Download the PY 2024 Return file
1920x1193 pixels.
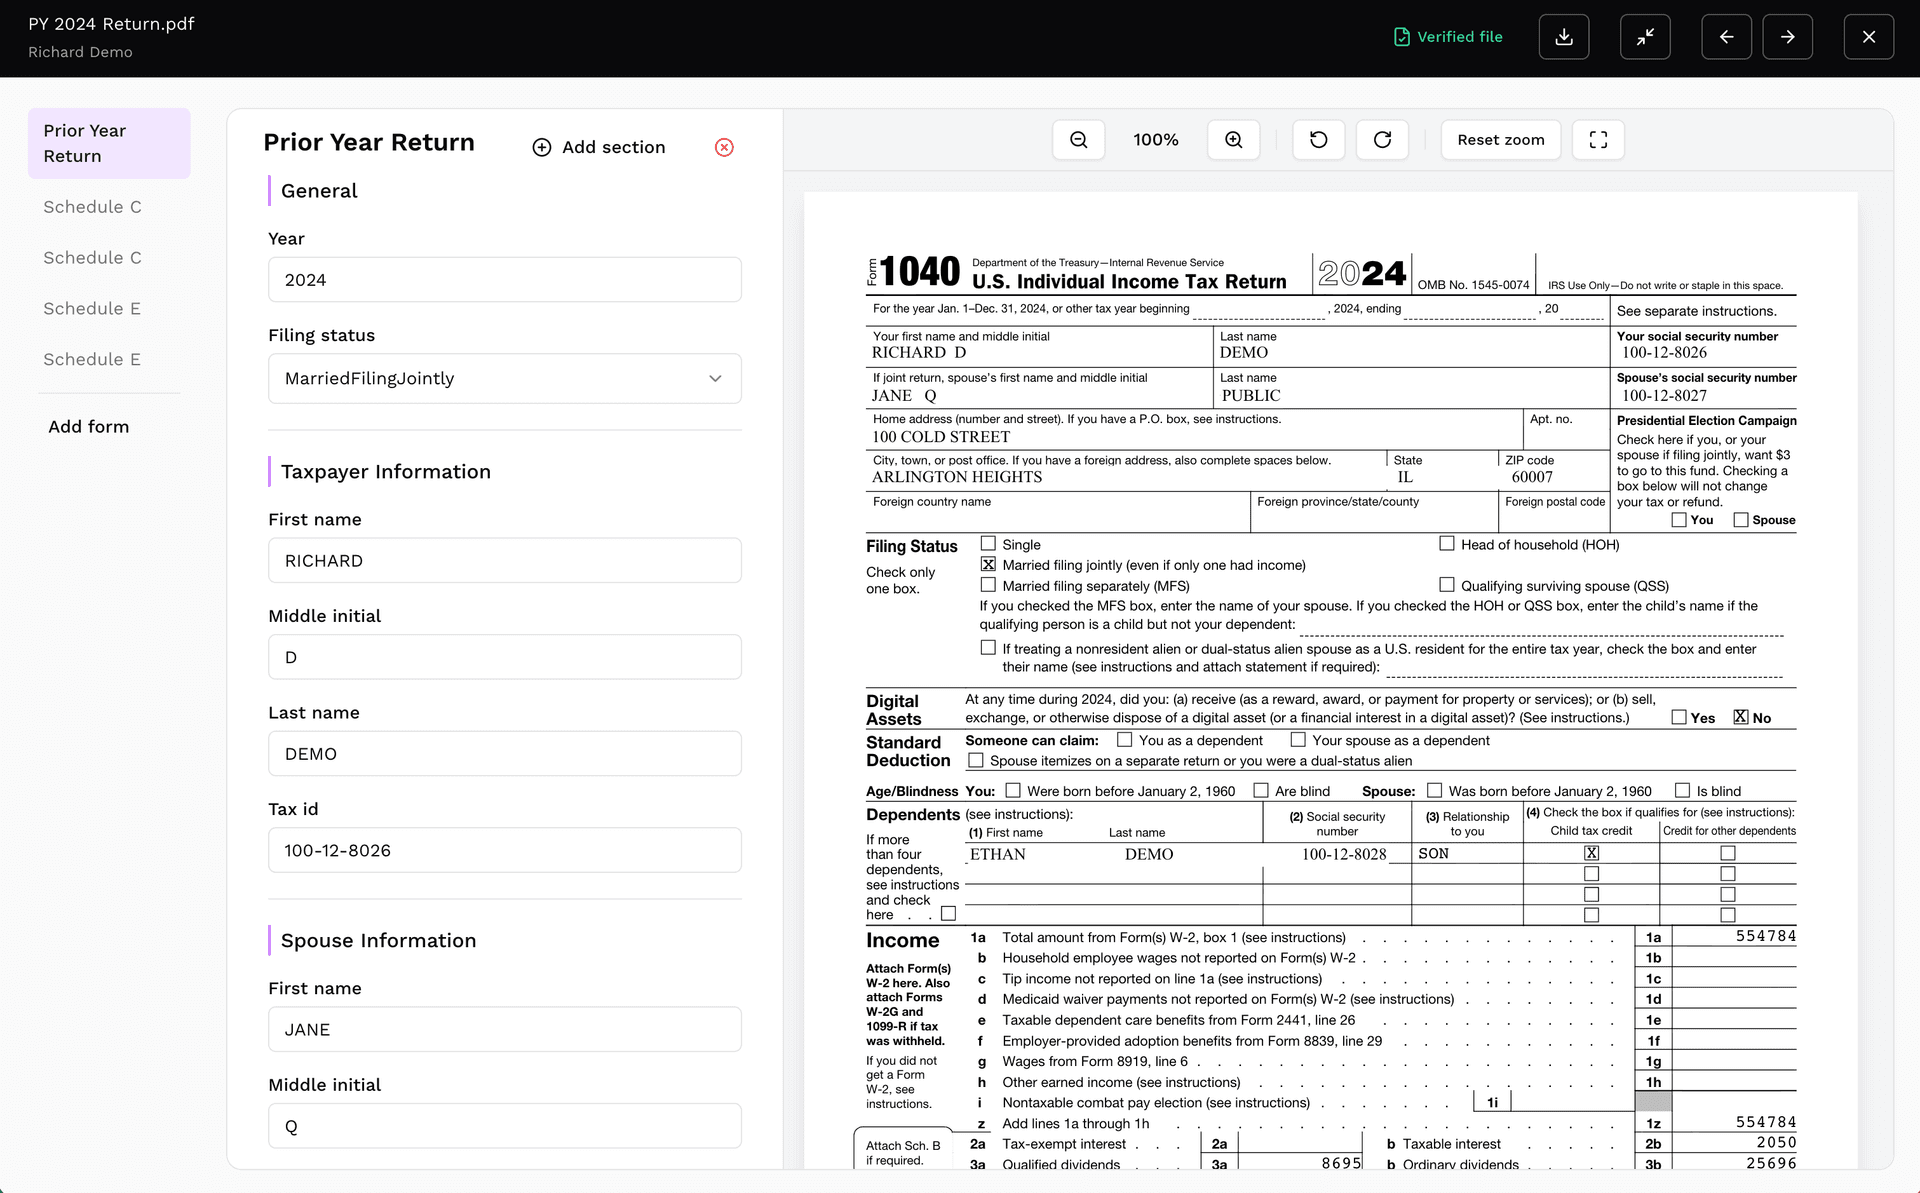pos(1564,37)
